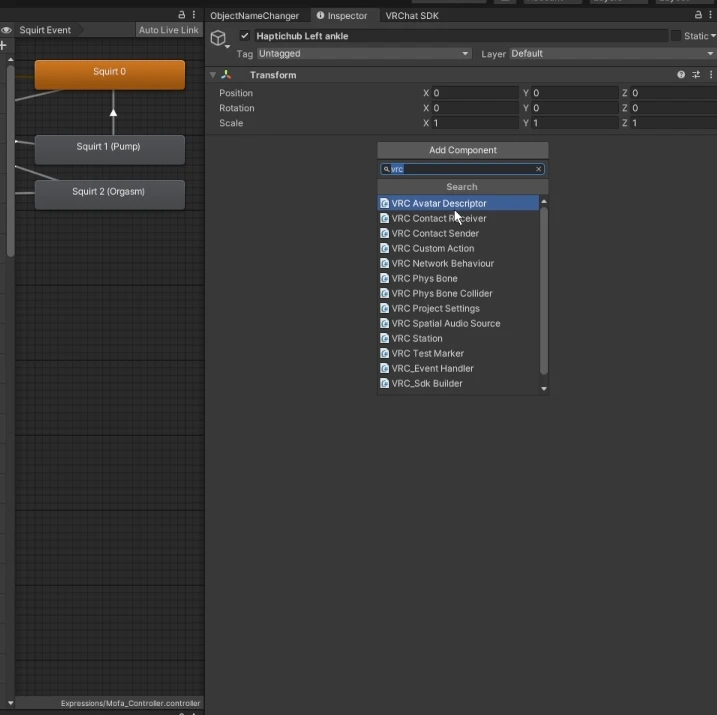Screen dimensions: 717x715
Task: Click component list scroll up arrow
Action: [x=544, y=202]
